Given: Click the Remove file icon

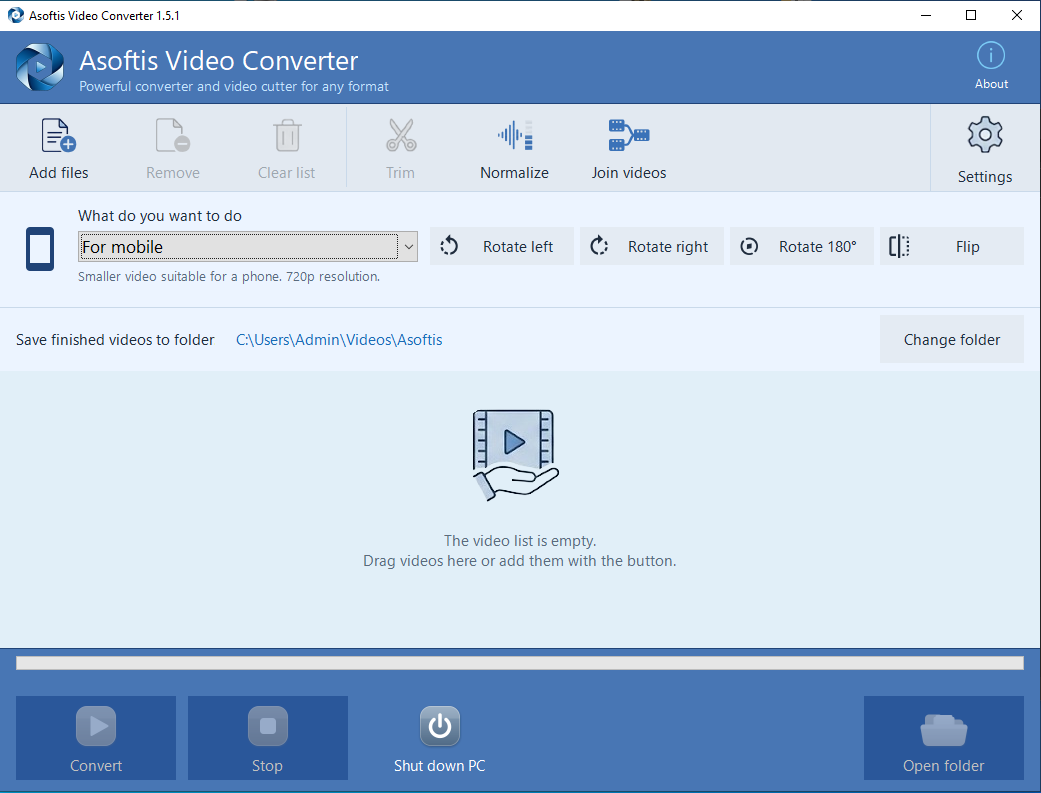Looking at the screenshot, I should [x=173, y=135].
